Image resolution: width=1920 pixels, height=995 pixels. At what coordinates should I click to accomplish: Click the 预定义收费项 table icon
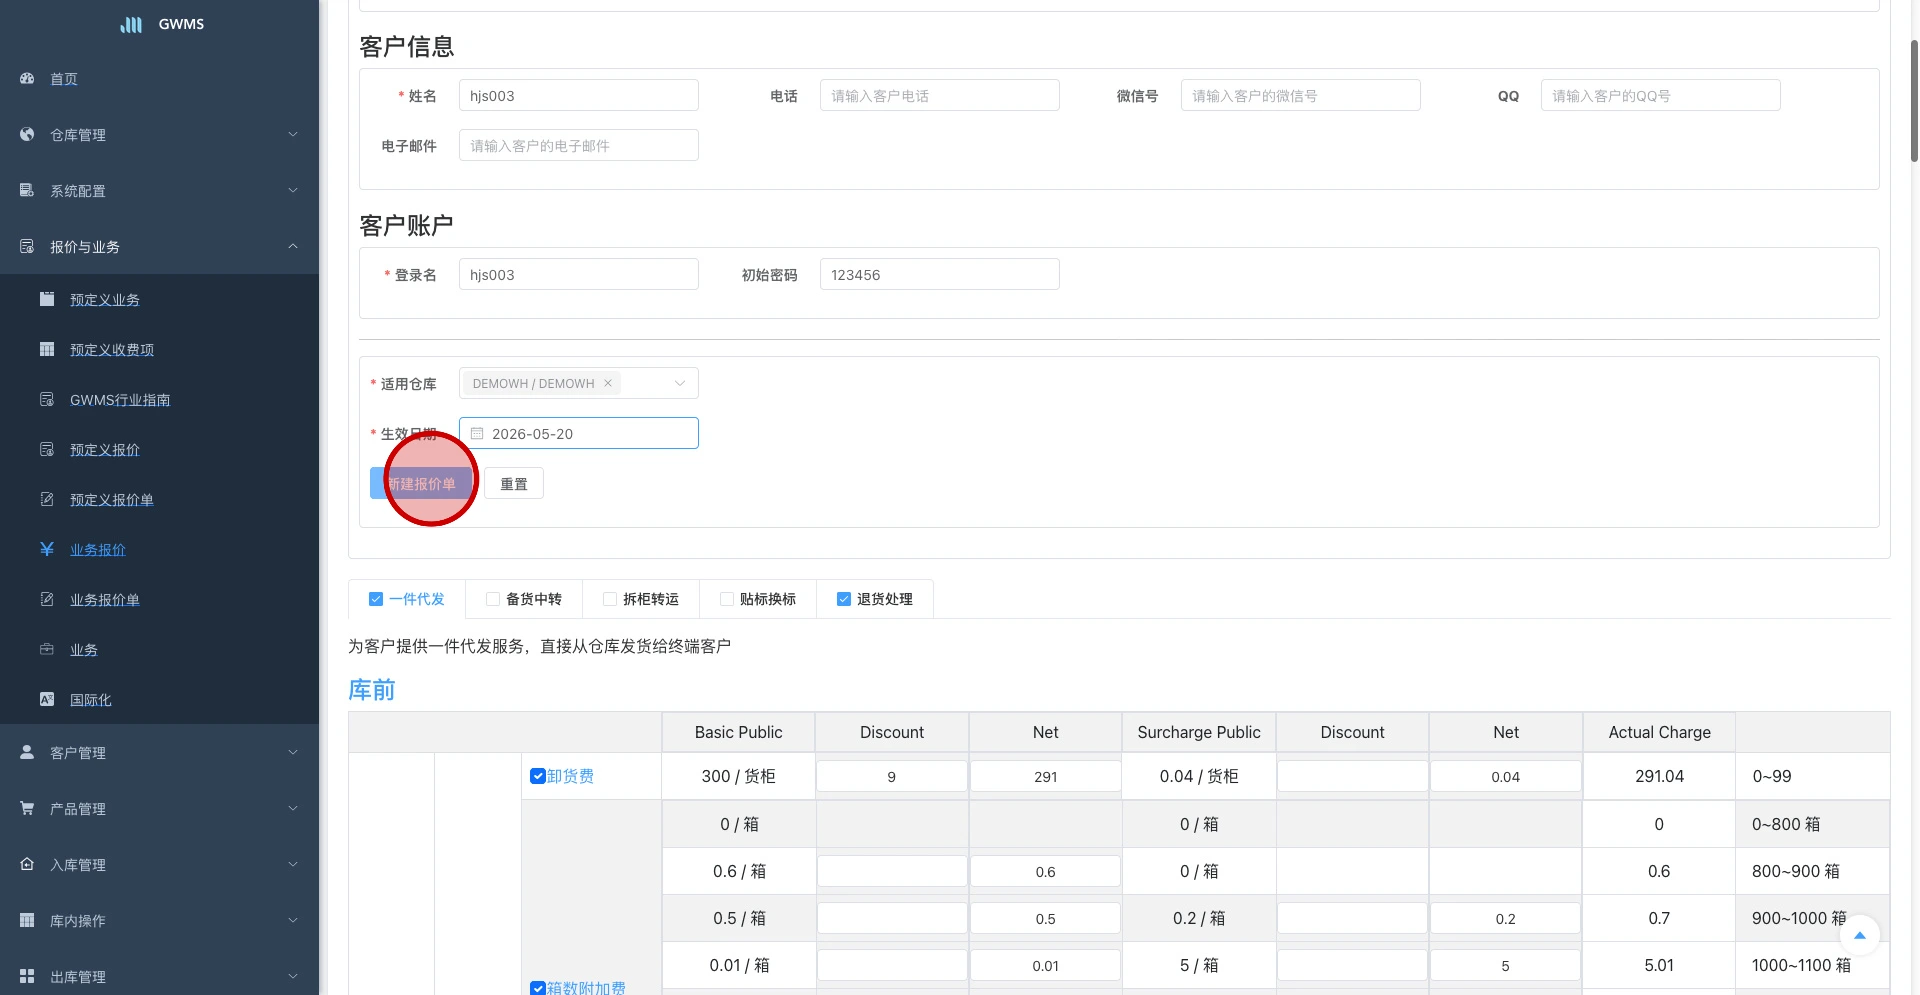tap(47, 349)
